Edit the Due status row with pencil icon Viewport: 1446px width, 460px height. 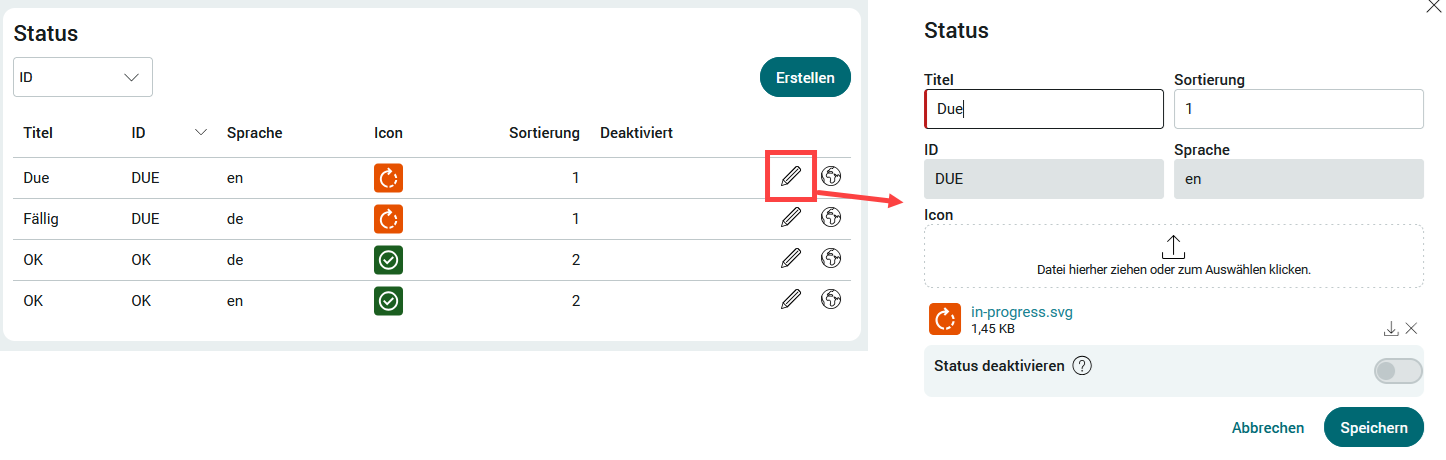pyautogui.click(x=791, y=177)
